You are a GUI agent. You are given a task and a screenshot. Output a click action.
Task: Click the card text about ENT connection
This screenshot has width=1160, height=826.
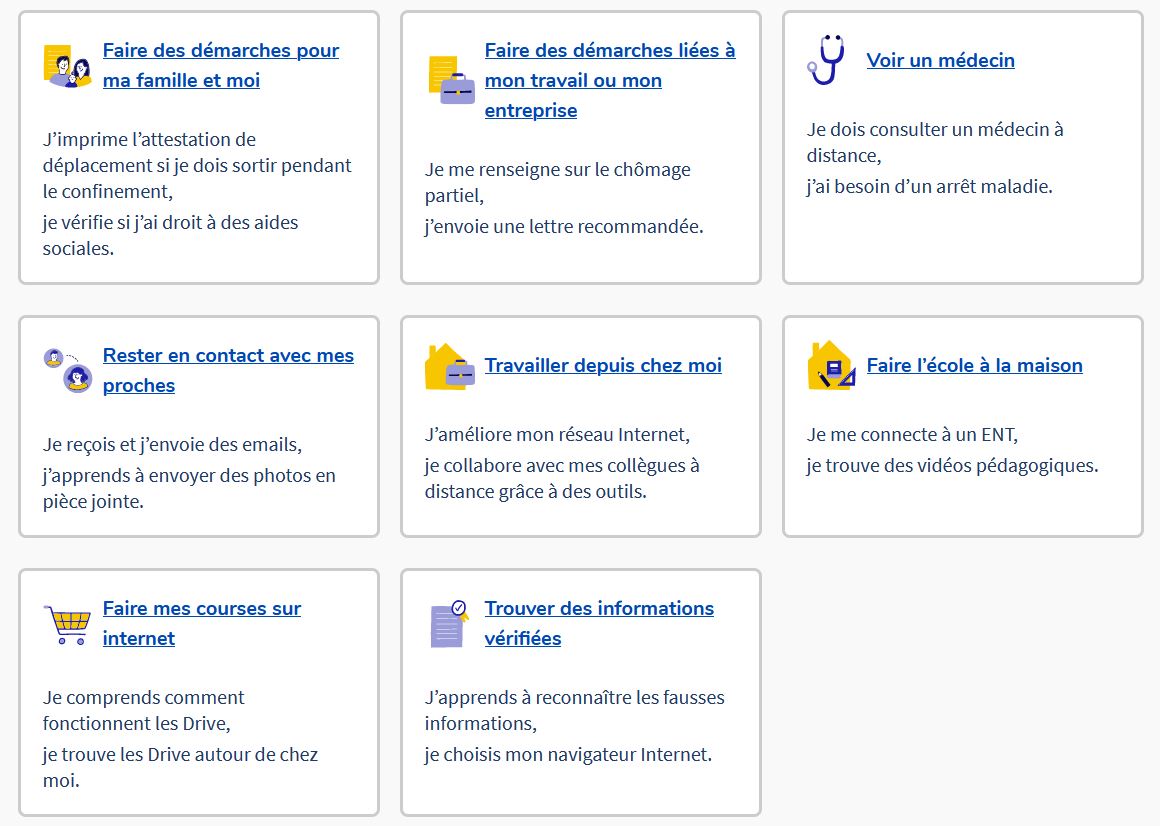click(911, 435)
